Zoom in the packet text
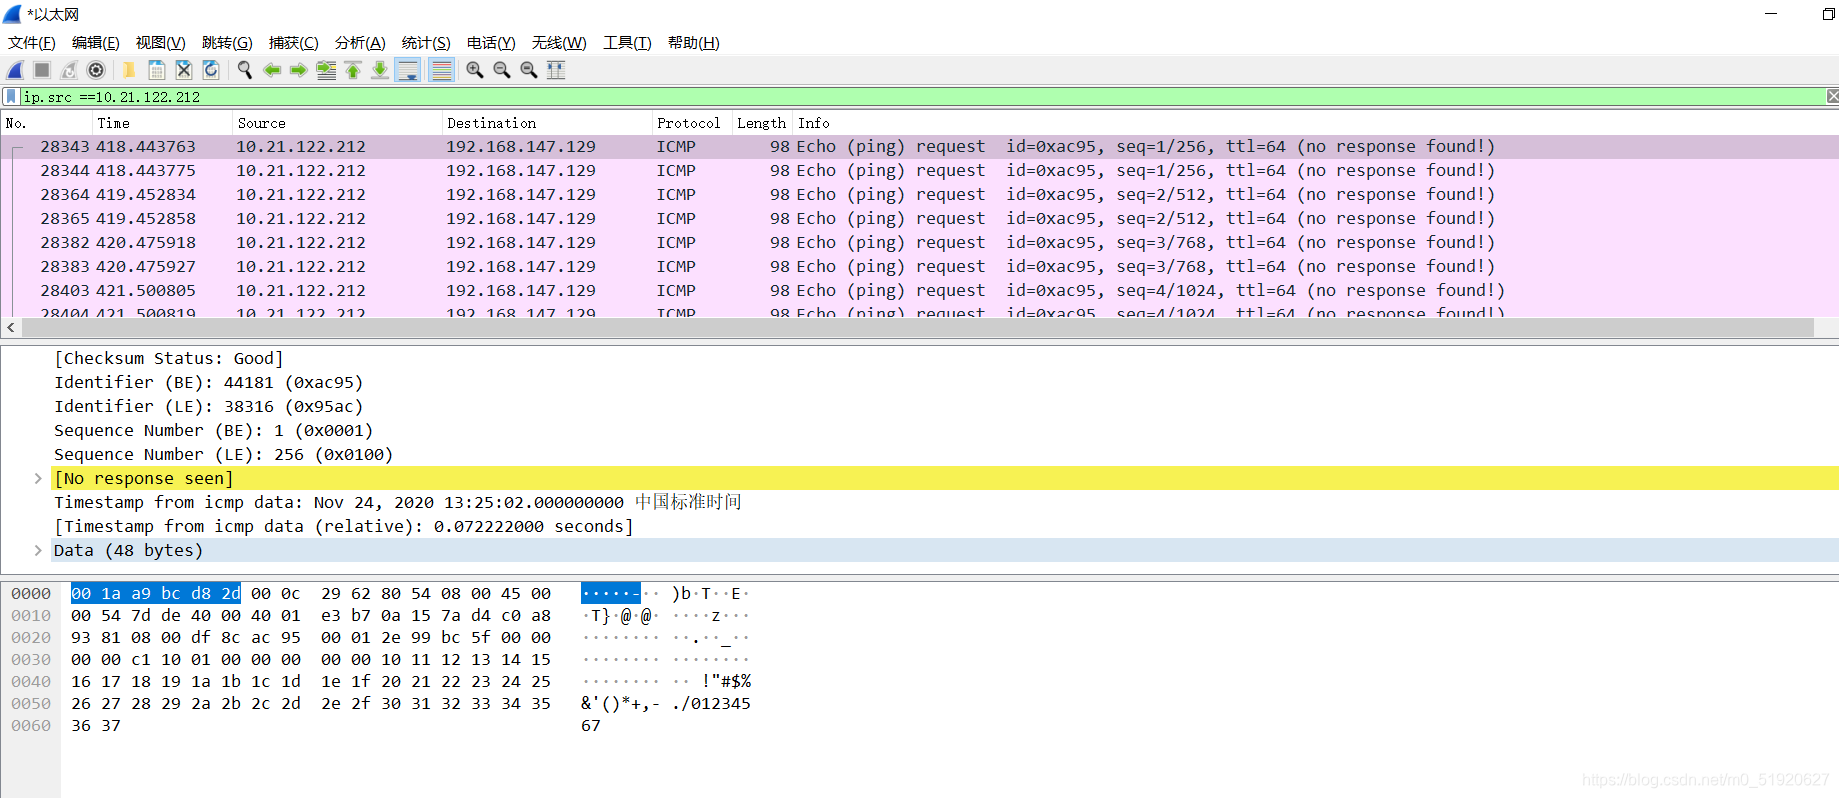This screenshot has height=798, width=1839. point(475,70)
